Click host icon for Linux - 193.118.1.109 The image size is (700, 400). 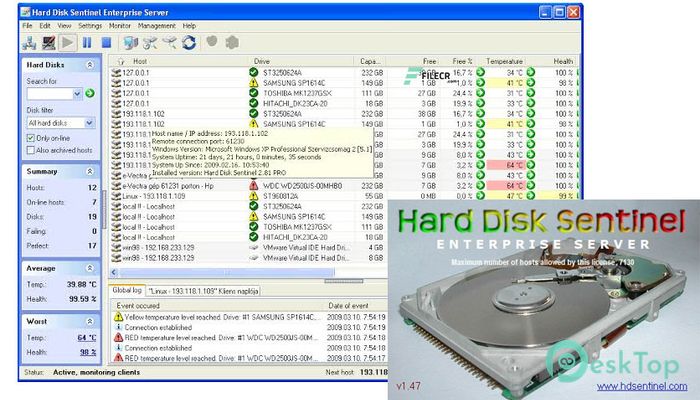(116, 196)
